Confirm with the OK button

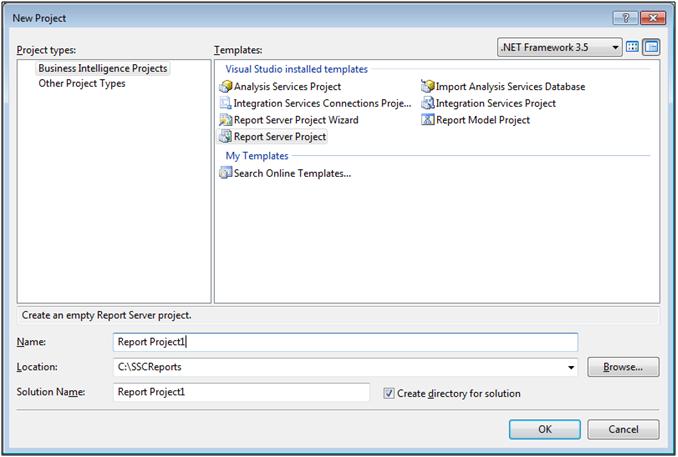(544, 429)
